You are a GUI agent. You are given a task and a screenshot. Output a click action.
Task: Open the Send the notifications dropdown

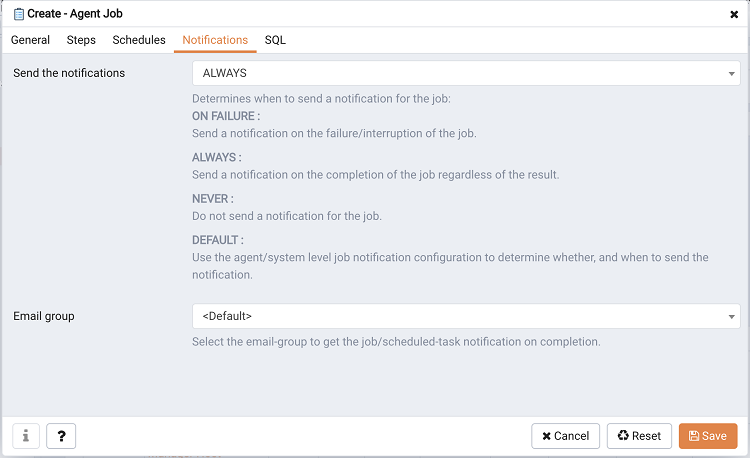tap(466, 73)
